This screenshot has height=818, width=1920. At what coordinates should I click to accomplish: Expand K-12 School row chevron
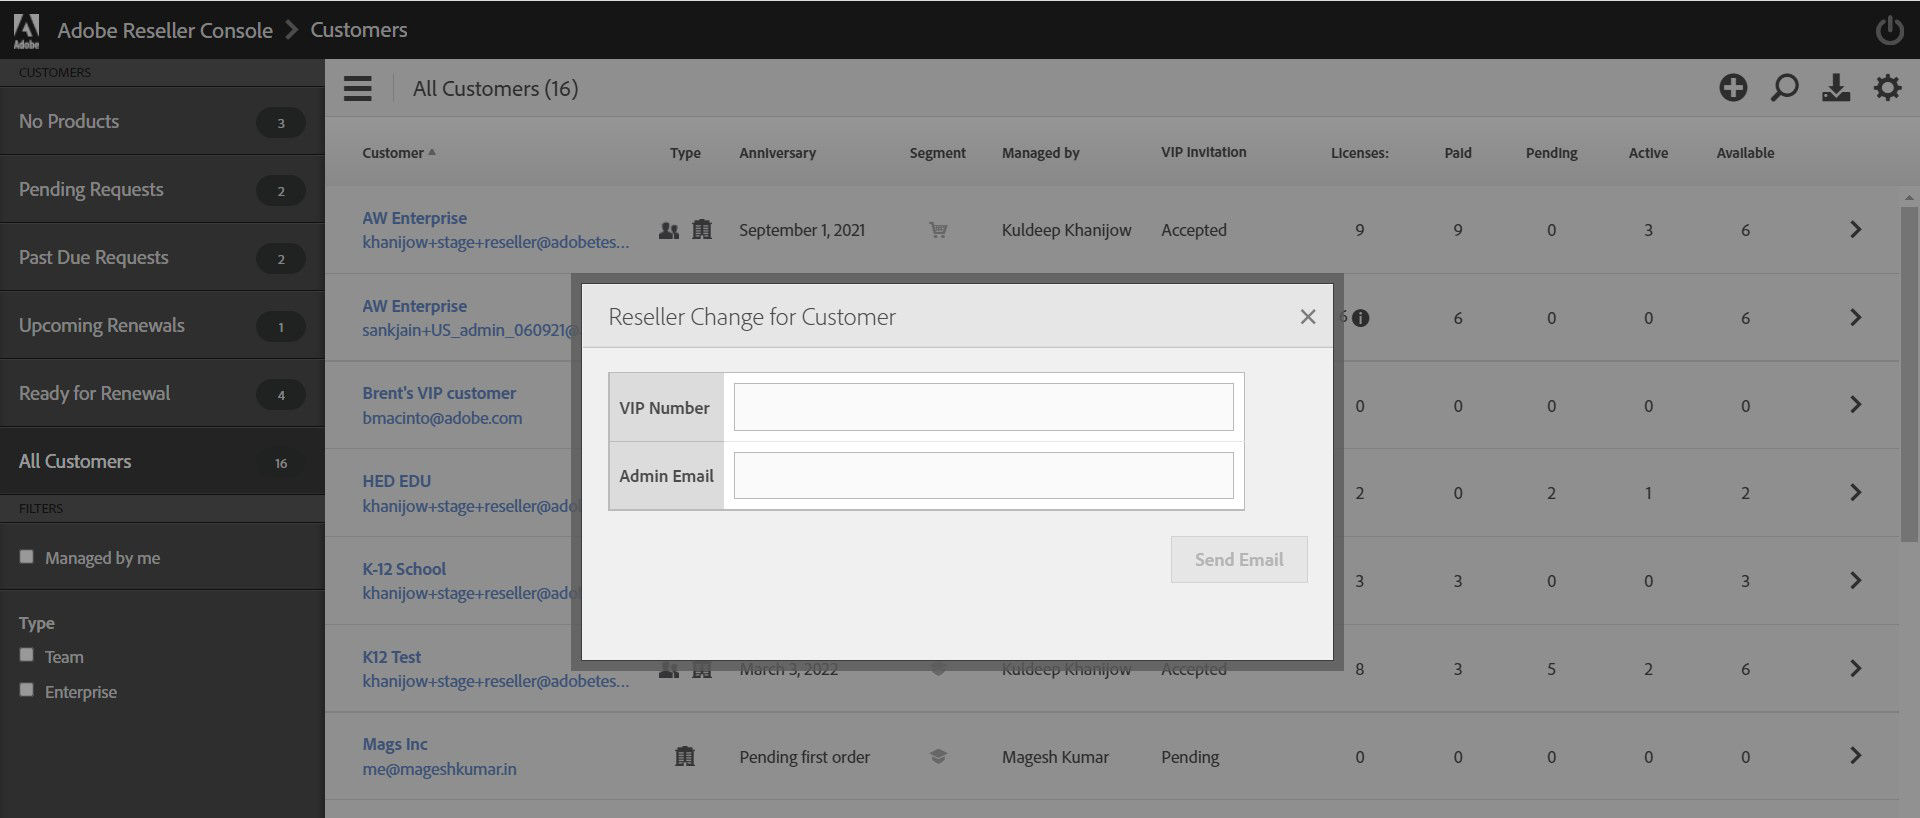1856,581
